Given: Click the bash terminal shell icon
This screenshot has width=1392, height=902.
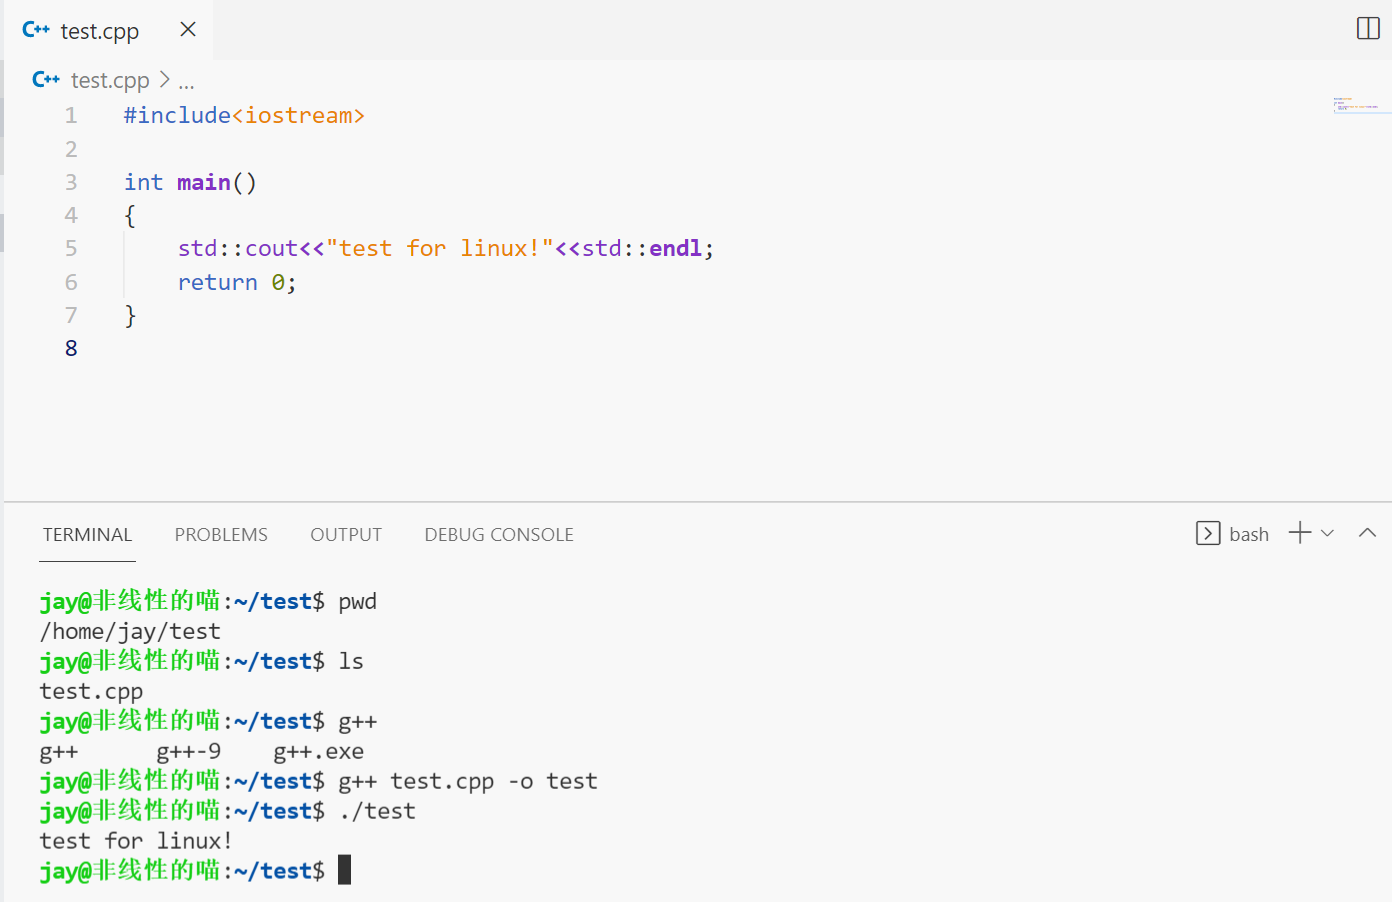Looking at the screenshot, I should pos(1208,533).
